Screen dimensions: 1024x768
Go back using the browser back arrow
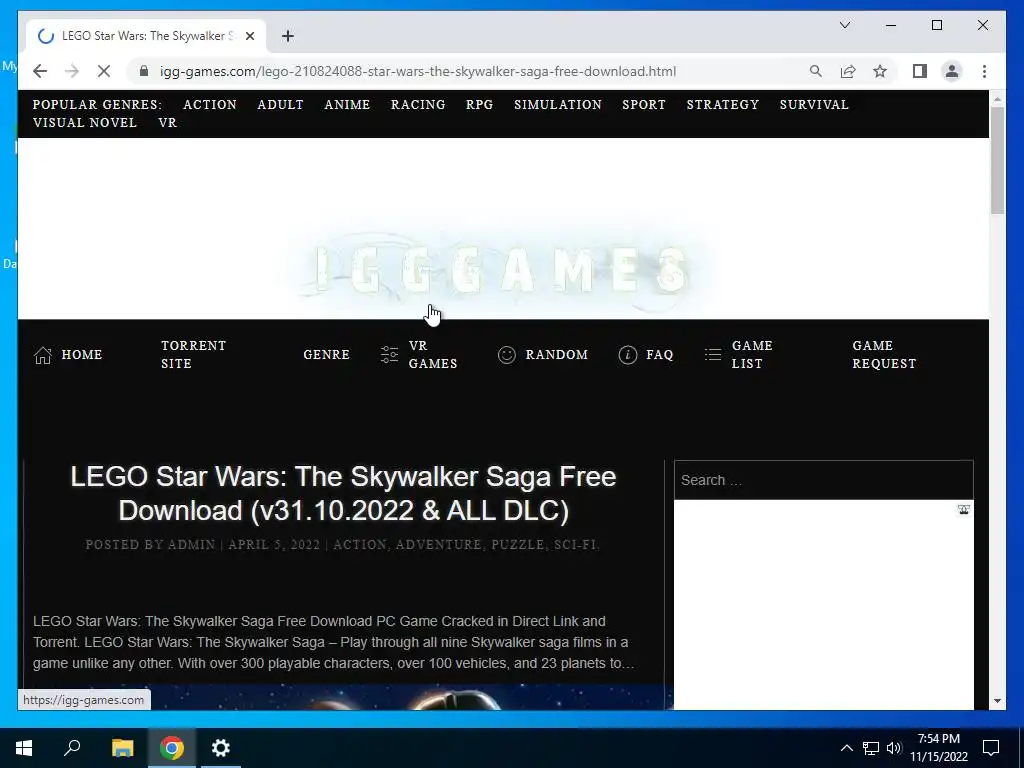(x=40, y=71)
